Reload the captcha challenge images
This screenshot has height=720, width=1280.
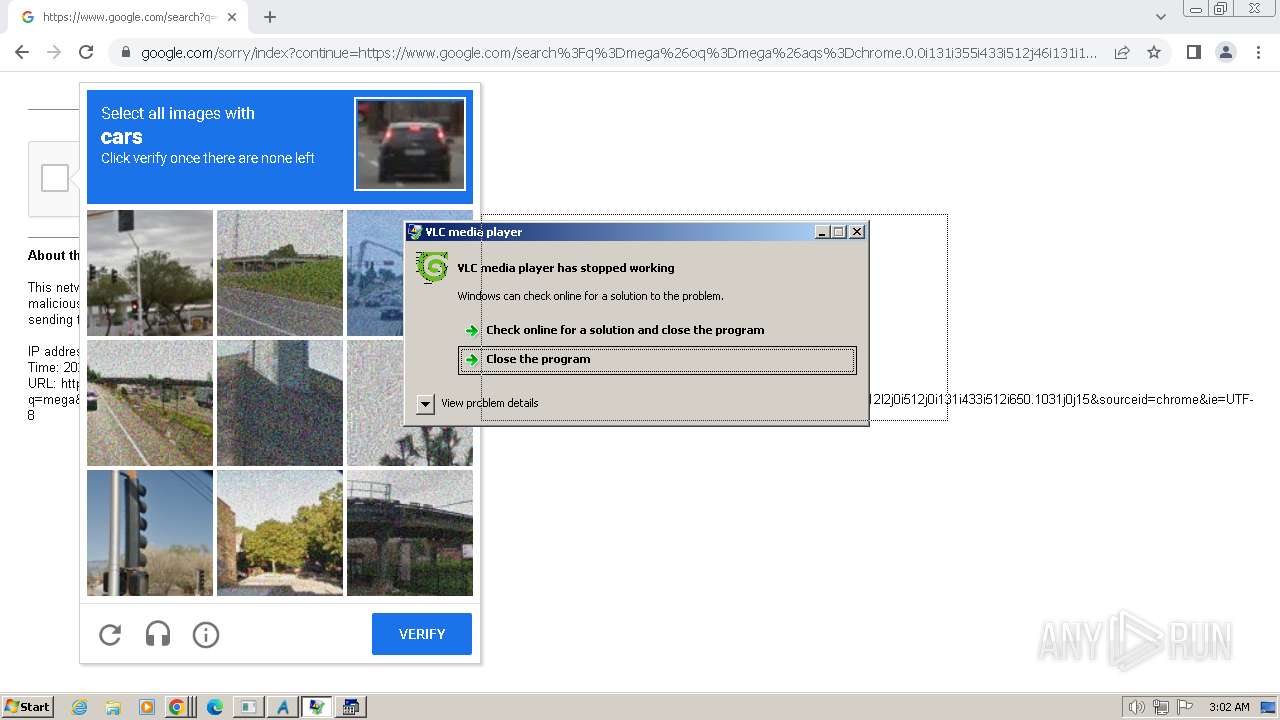[x=110, y=634]
